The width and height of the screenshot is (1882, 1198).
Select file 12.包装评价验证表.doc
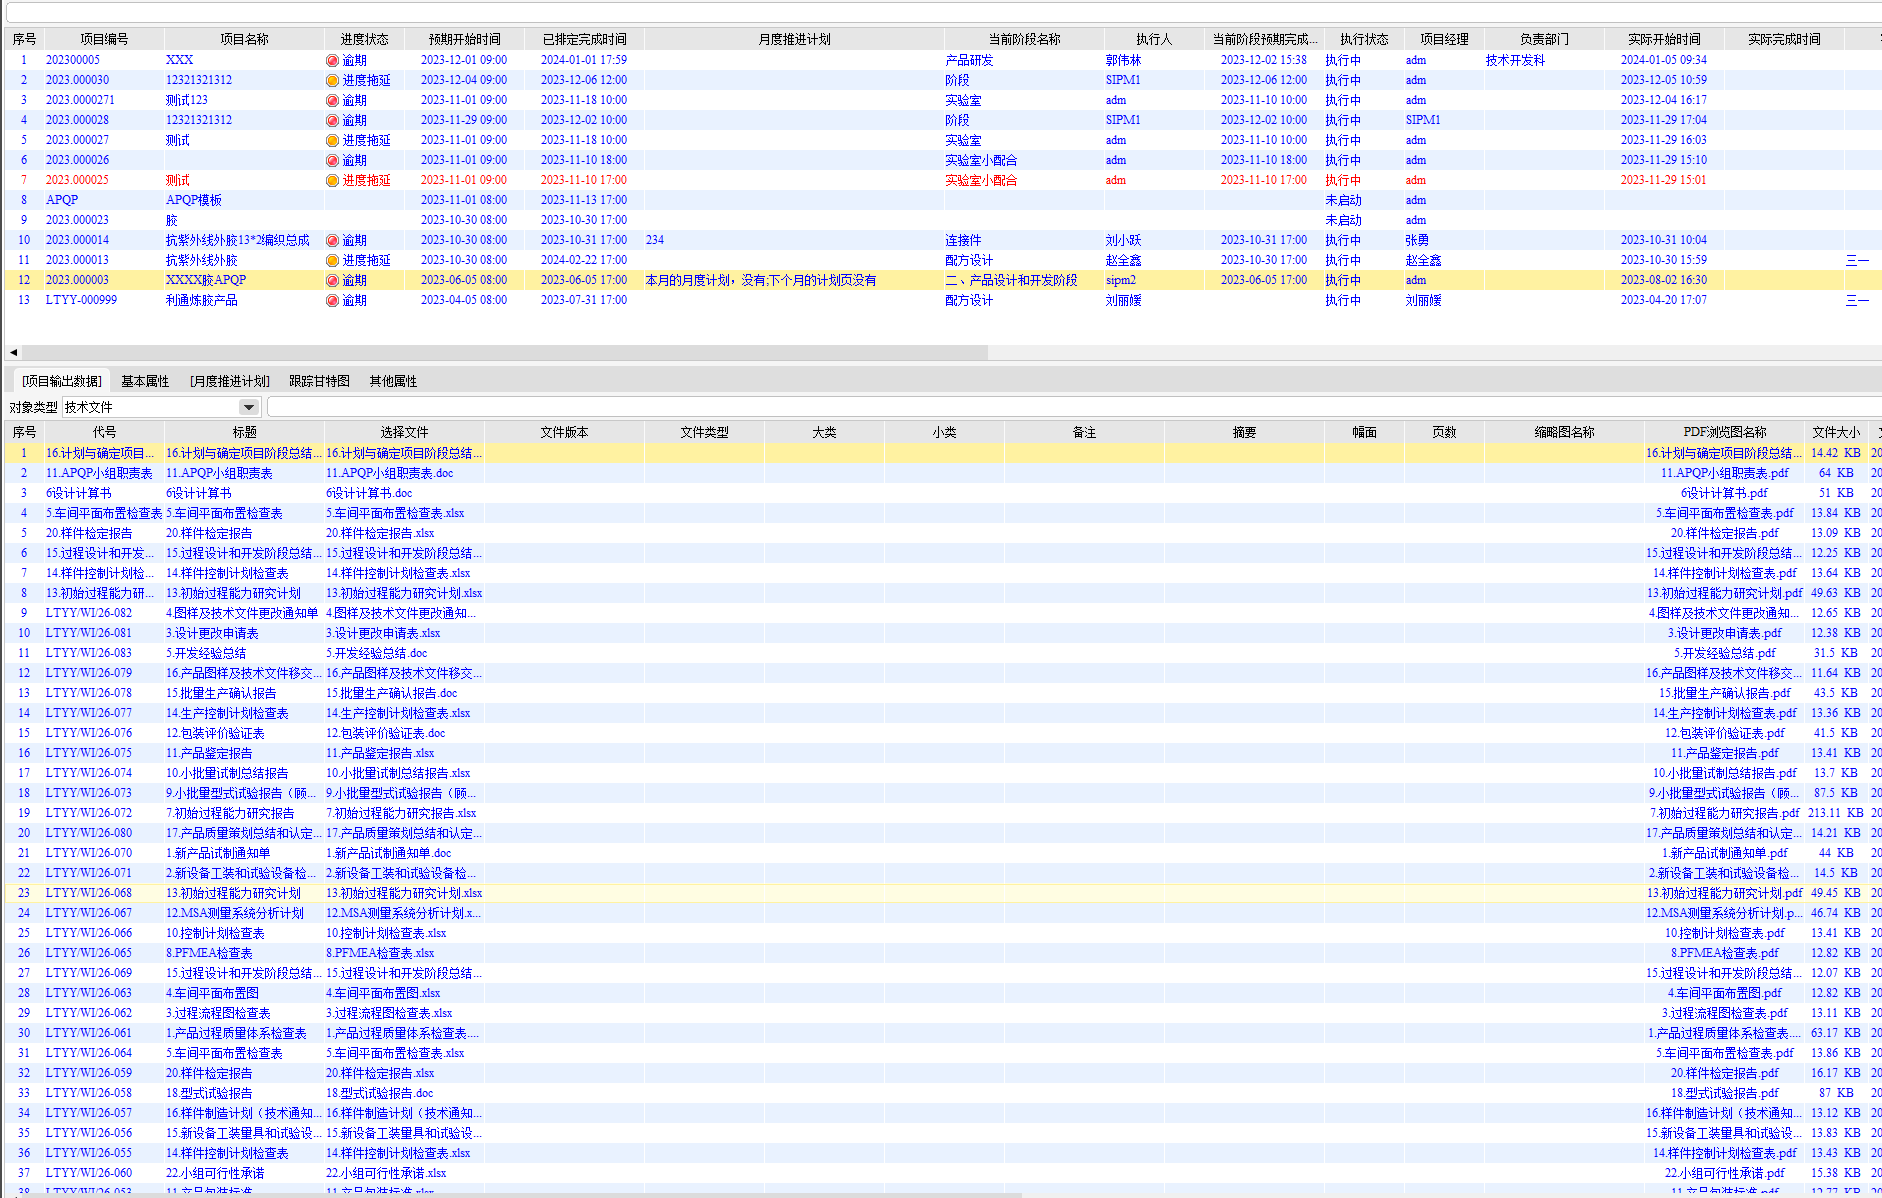[386, 733]
